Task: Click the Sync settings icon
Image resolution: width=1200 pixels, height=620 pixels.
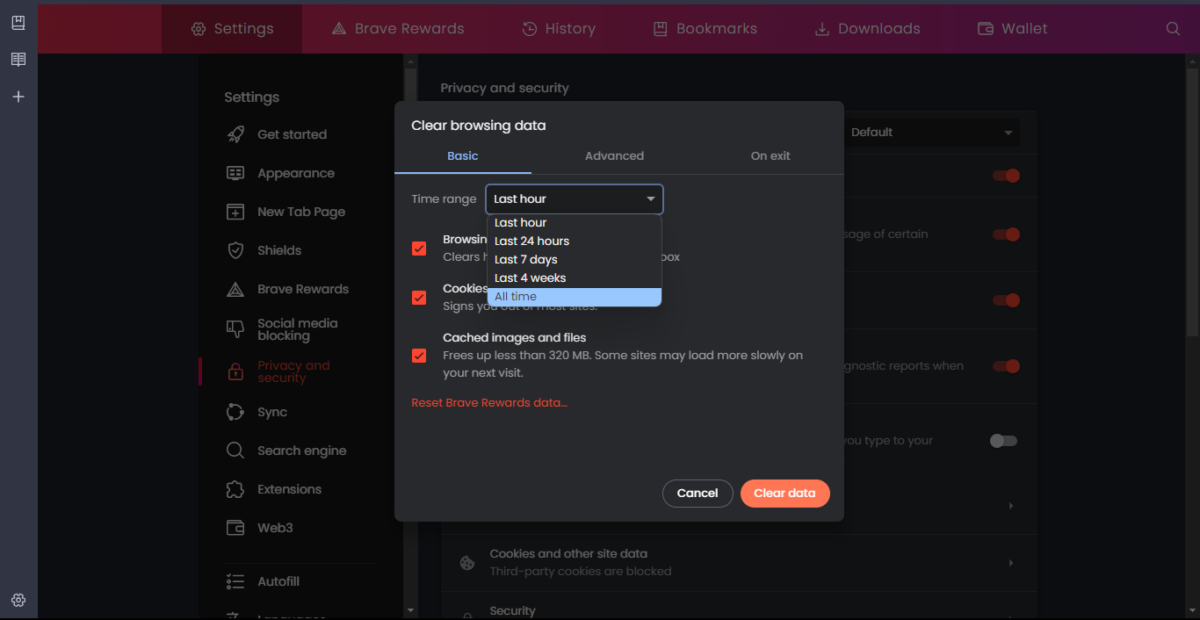Action: pos(233,411)
